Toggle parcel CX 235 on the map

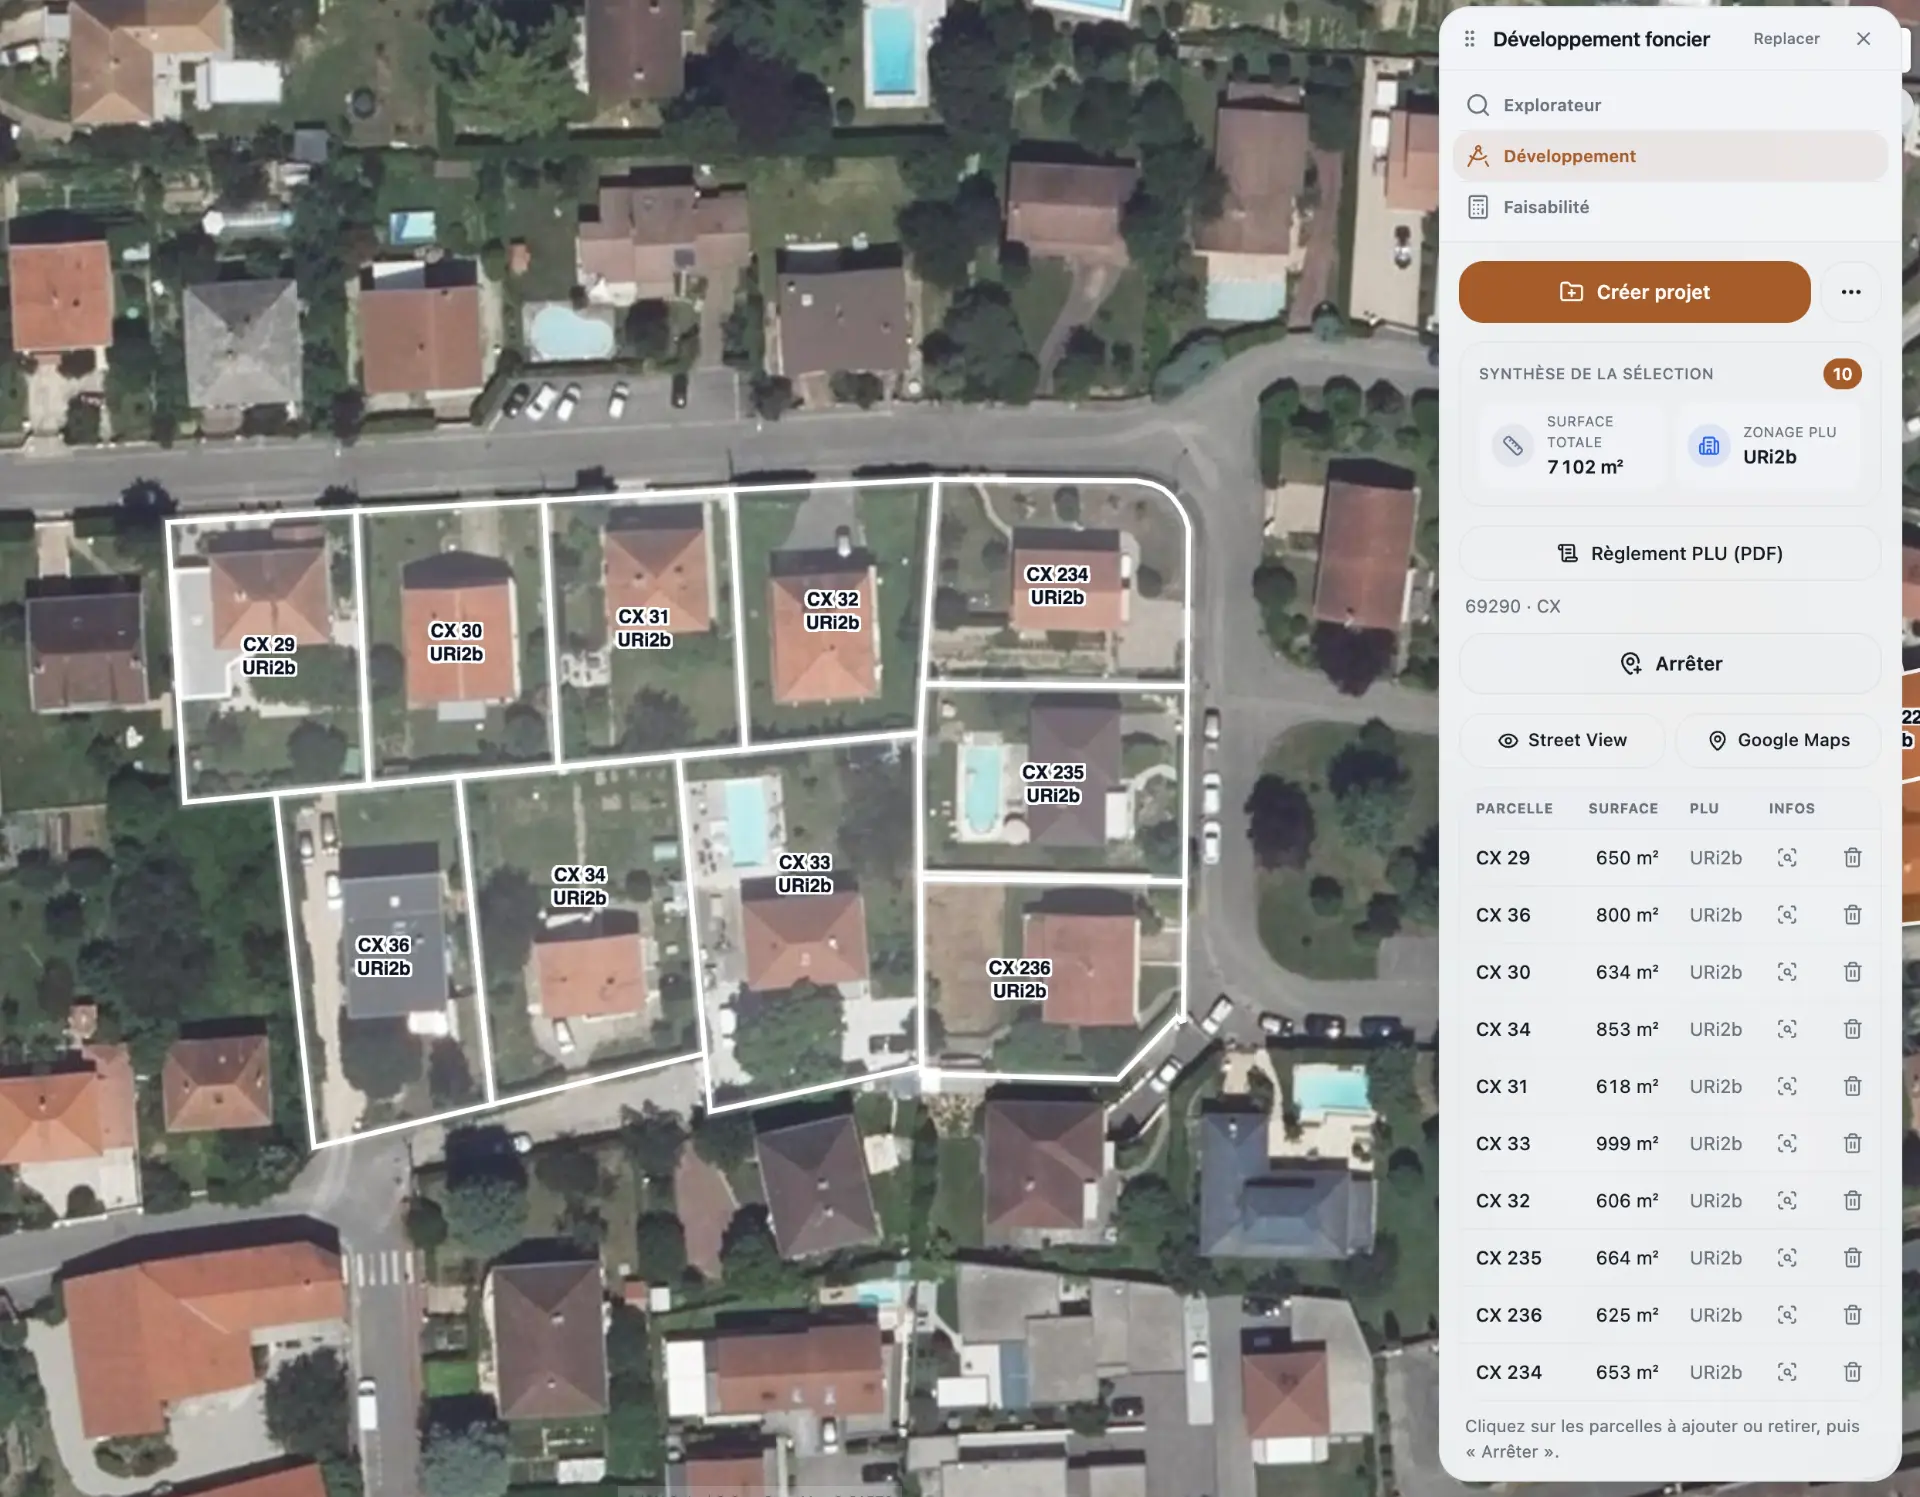click(x=1053, y=784)
